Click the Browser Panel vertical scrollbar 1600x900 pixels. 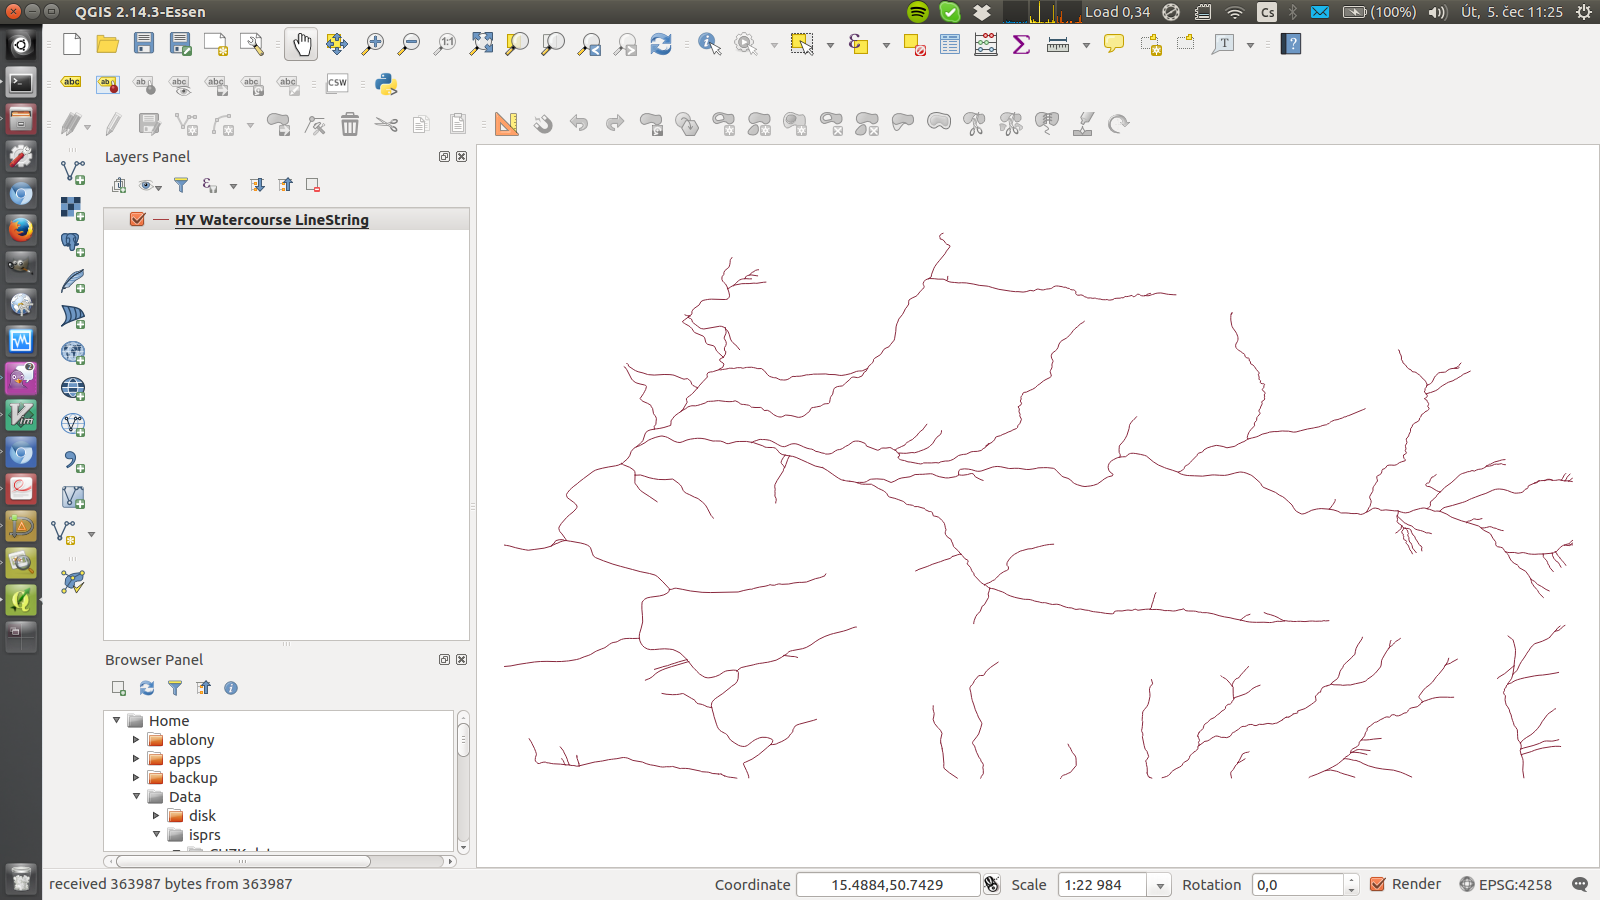pyautogui.click(x=463, y=740)
